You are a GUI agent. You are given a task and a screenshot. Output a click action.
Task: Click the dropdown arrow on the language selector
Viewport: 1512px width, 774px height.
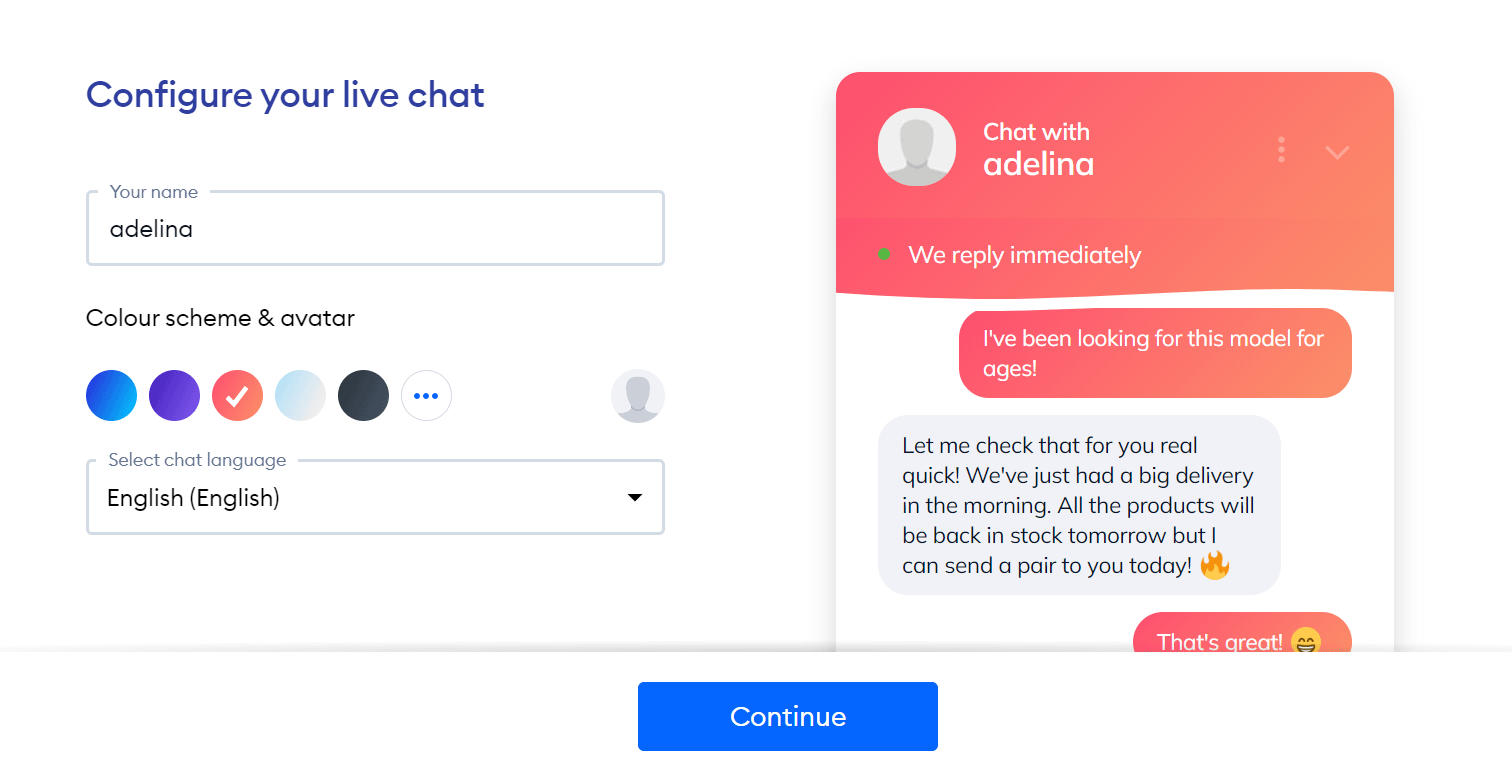coord(634,497)
